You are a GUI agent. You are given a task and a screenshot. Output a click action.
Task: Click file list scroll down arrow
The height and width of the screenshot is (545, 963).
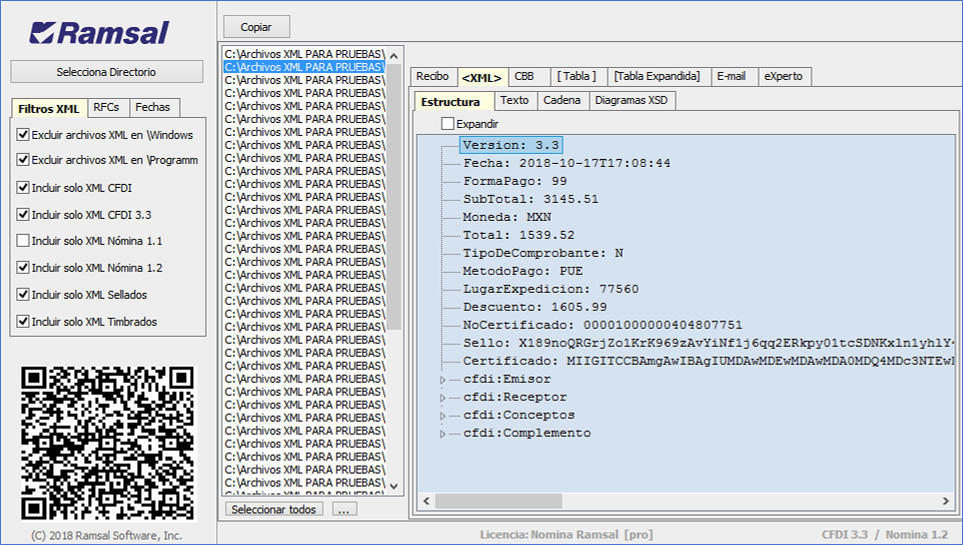click(x=394, y=486)
